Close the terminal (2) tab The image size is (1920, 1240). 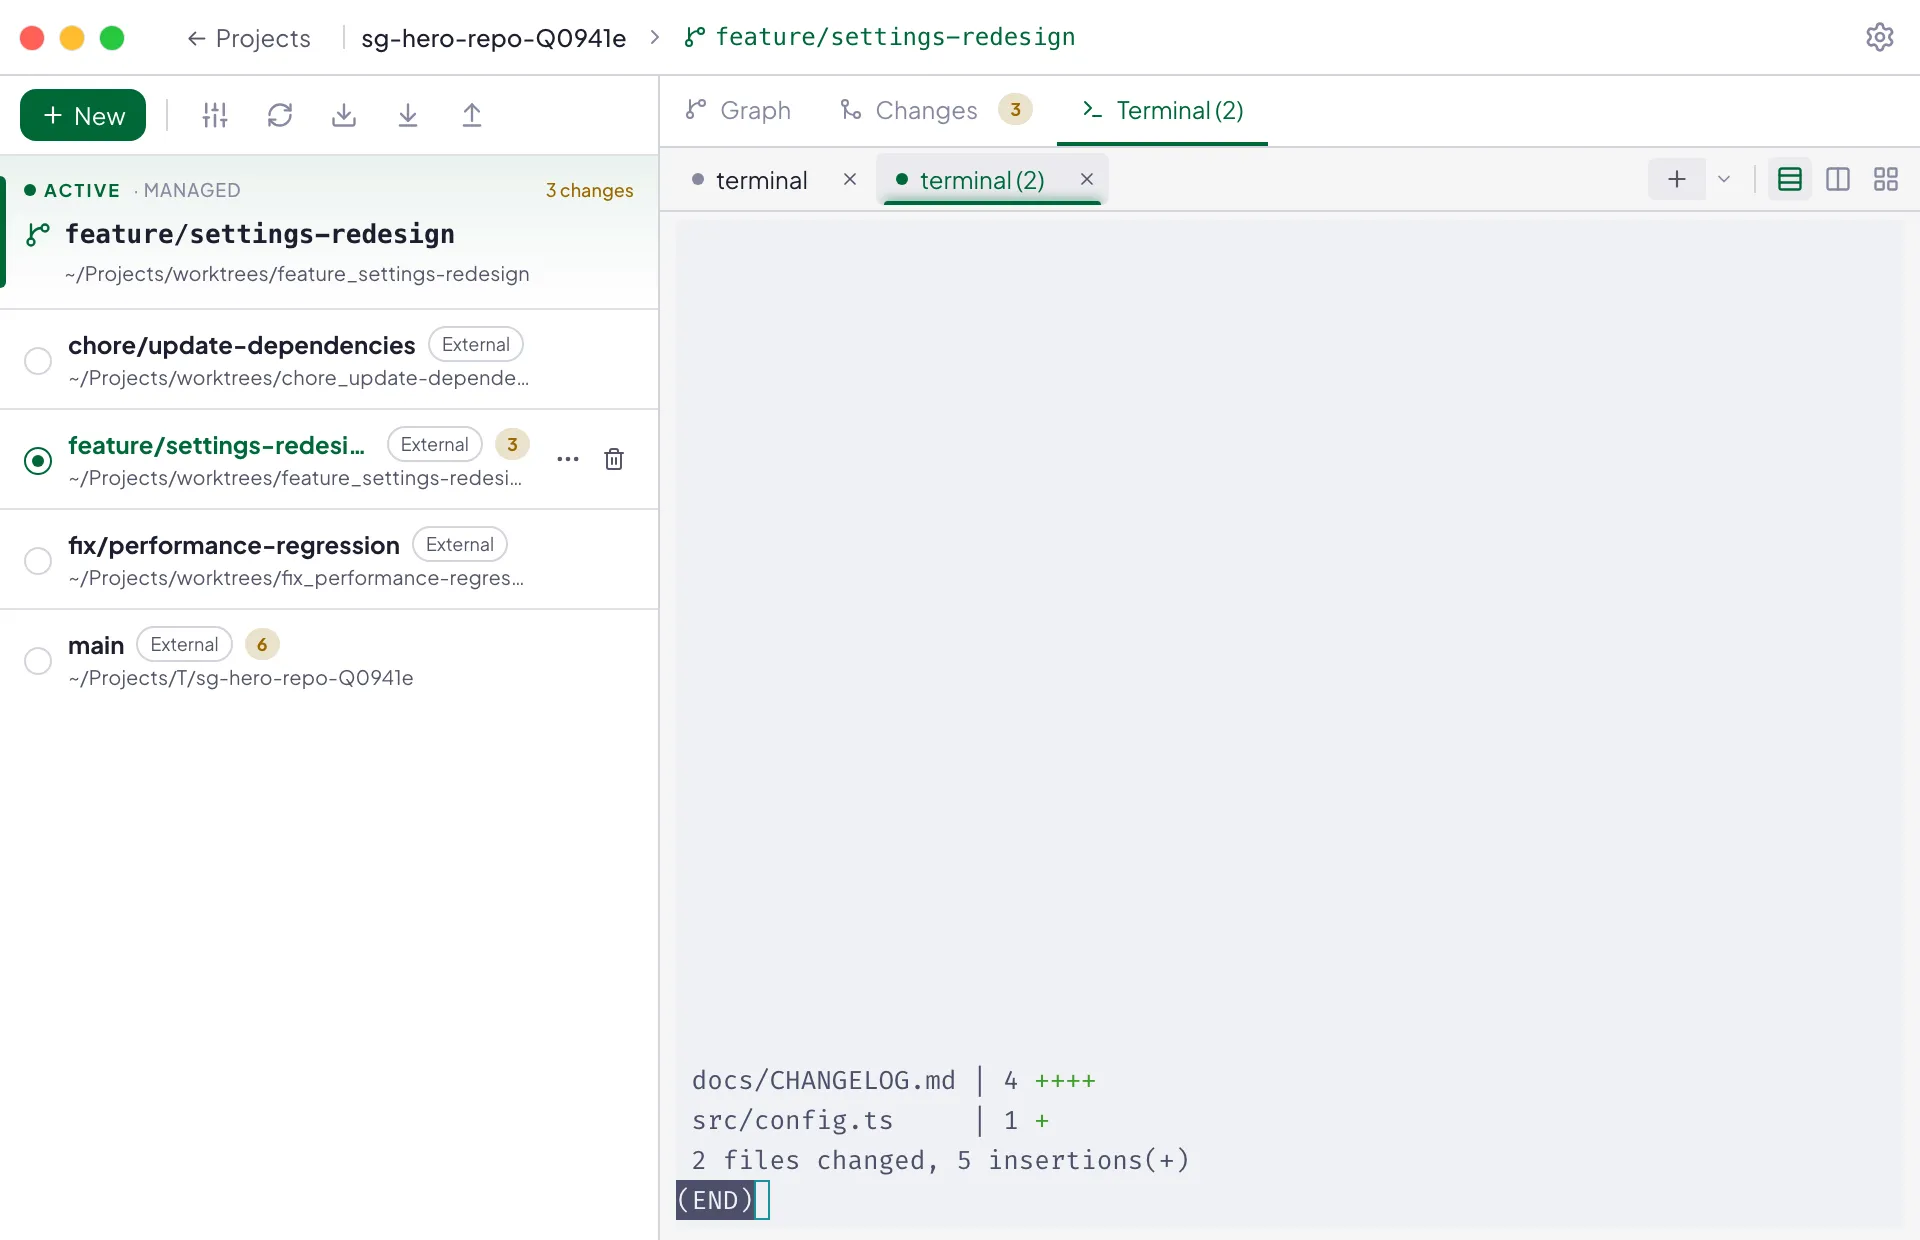tap(1087, 179)
